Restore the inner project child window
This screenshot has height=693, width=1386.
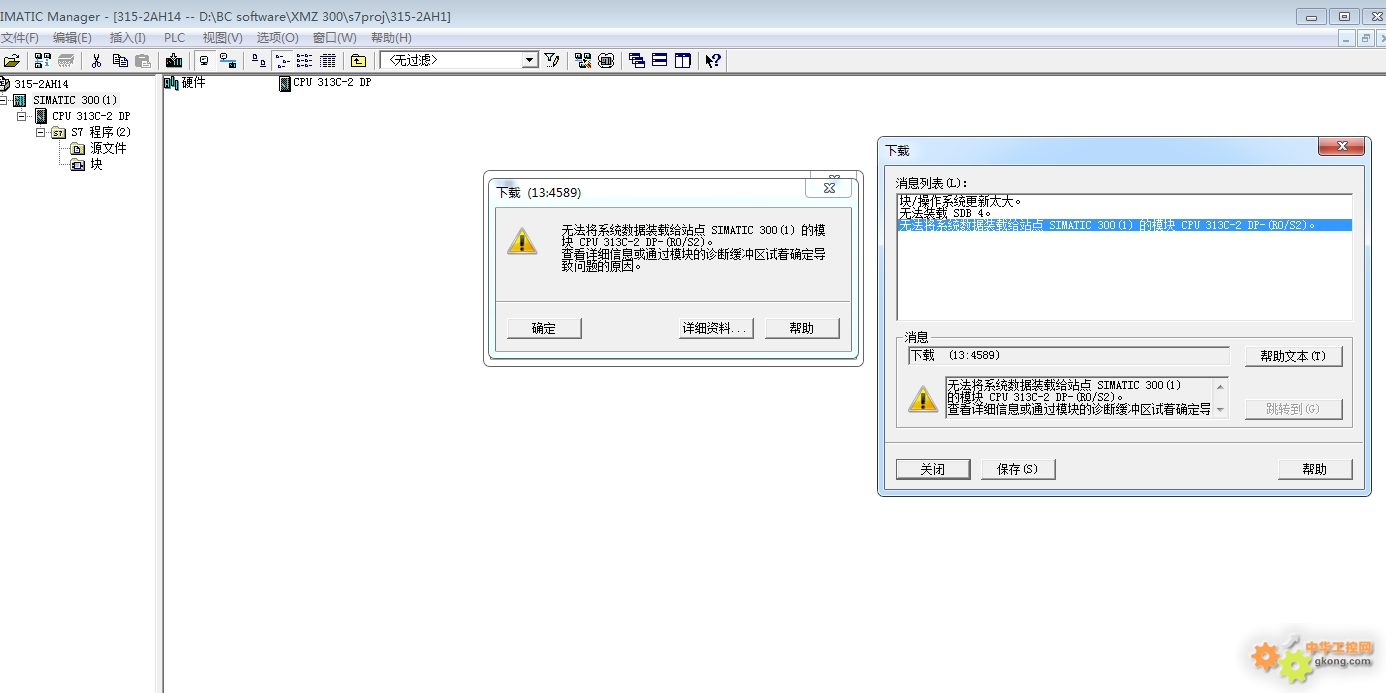(x=1365, y=38)
